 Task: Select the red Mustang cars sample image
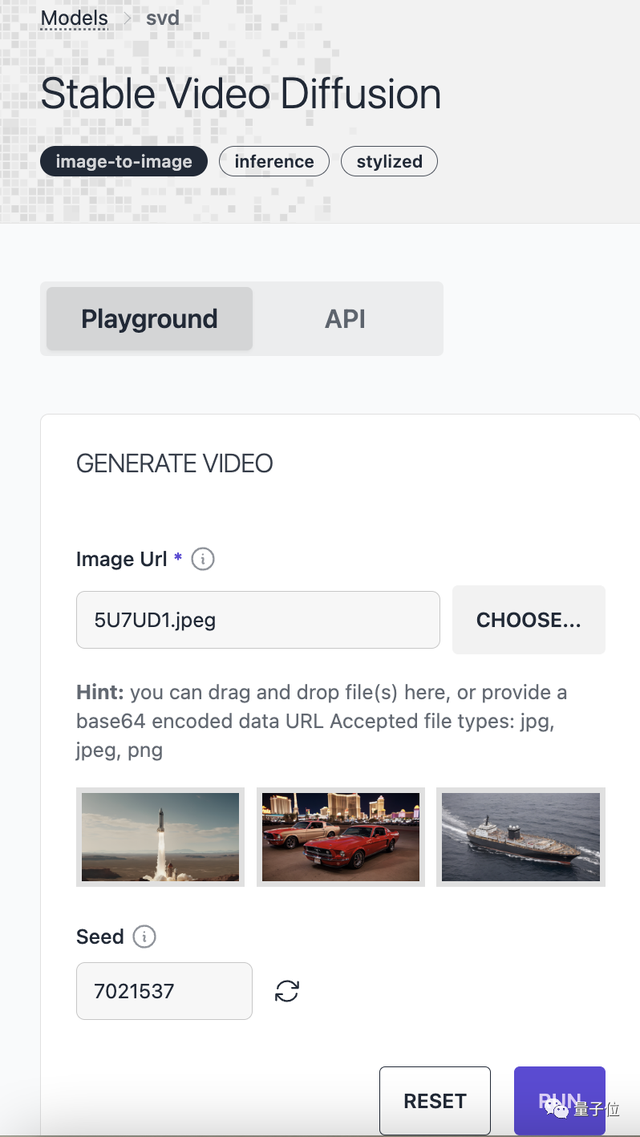click(340, 837)
